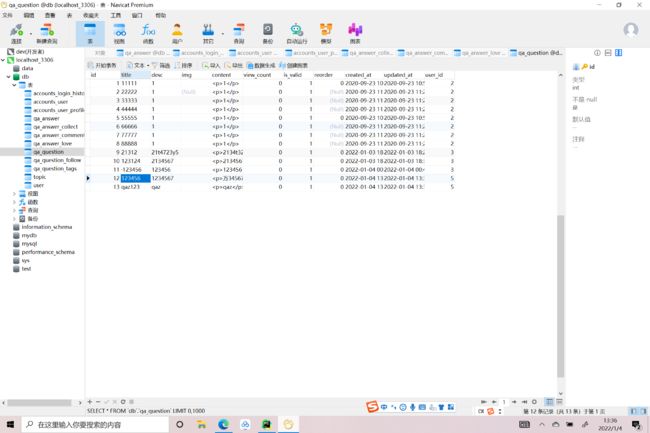Expand the Queries (查询) tree node
Image resolution: width=650 pixels, height=433 pixels.
click(x=14, y=210)
